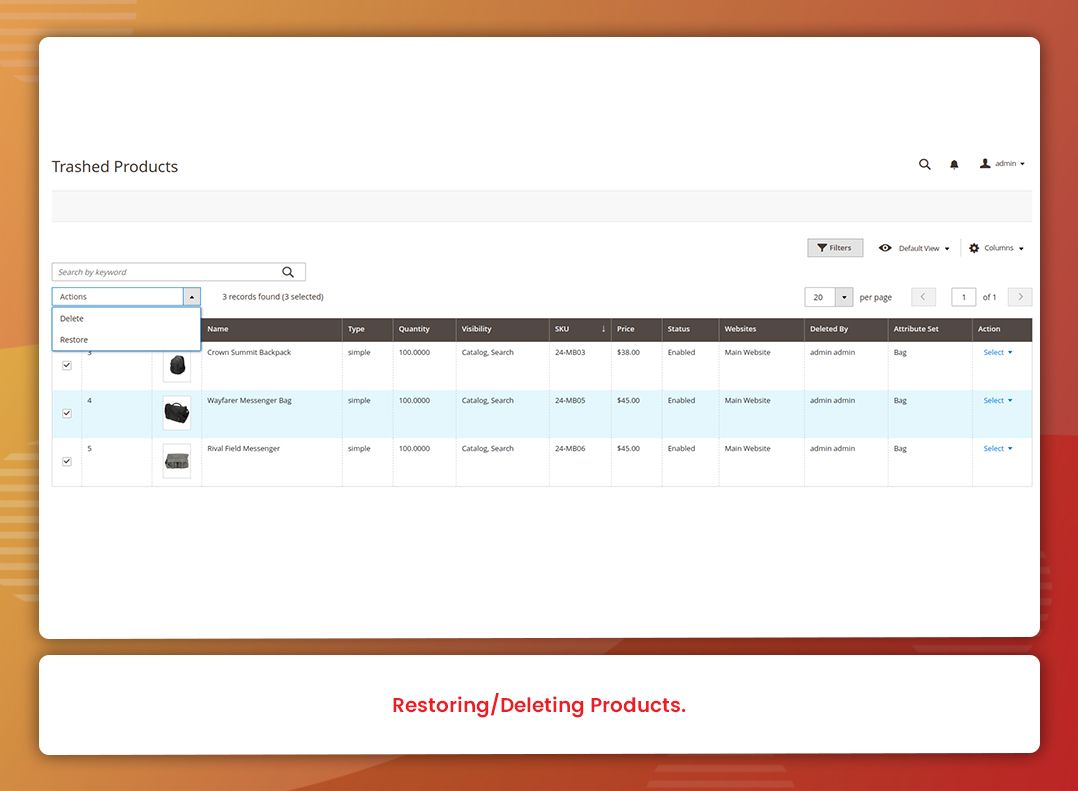Choose Delete from the Actions menu
Image resolution: width=1078 pixels, height=791 pixels.
click(x=71, y=318)
